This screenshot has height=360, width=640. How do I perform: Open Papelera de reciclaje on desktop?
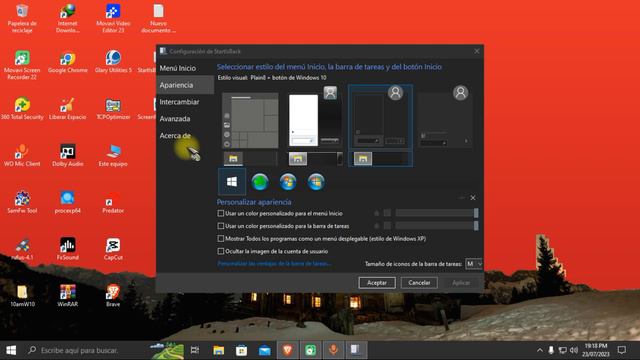[22, 18]
